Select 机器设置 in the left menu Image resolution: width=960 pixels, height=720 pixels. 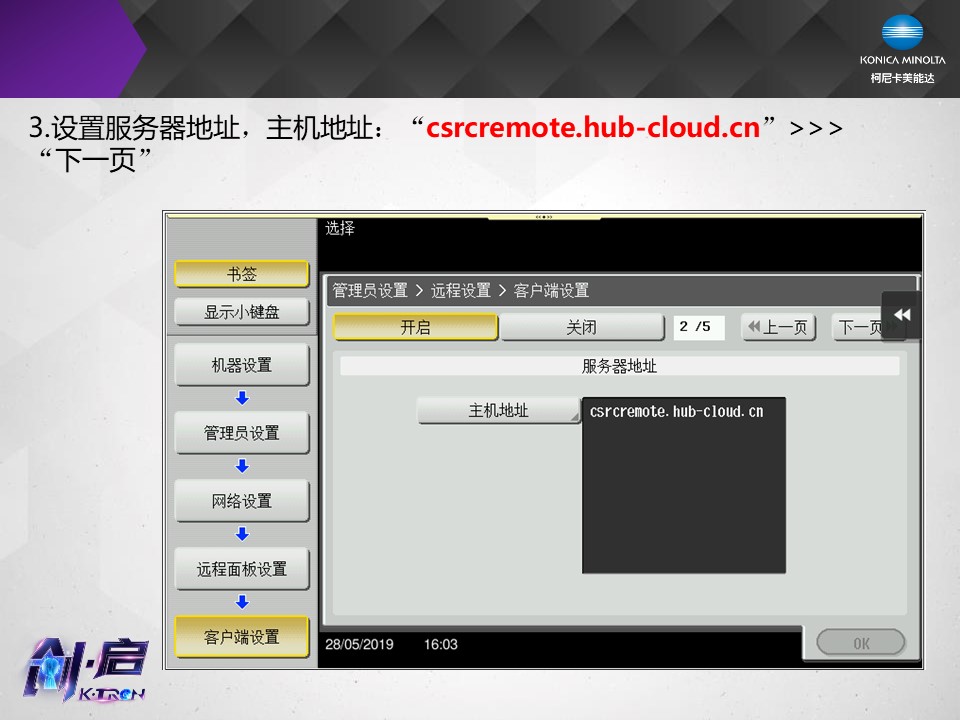click(x=242, y=365)
